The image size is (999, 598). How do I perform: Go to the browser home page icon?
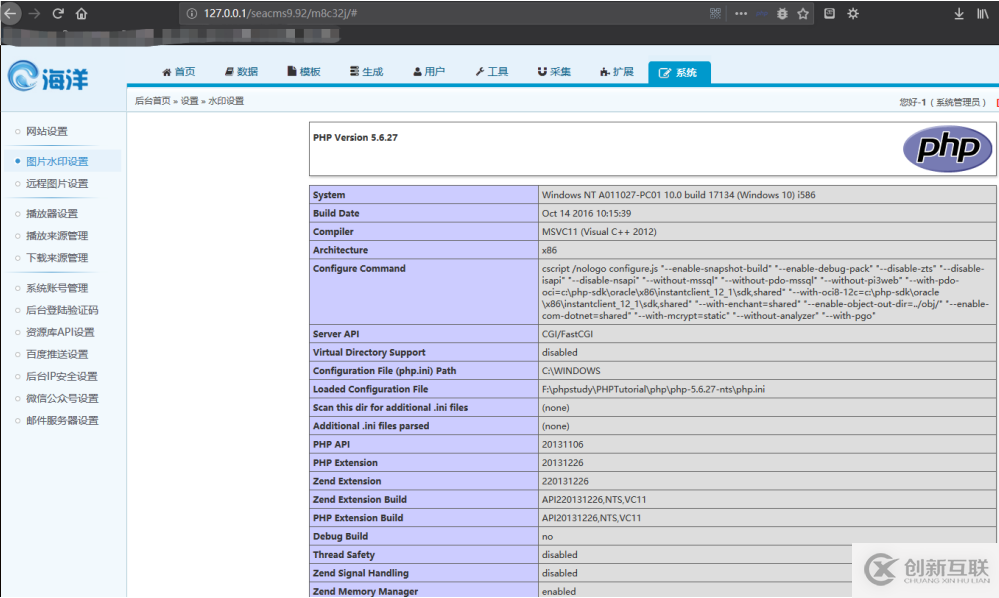[x=82, y=14]
